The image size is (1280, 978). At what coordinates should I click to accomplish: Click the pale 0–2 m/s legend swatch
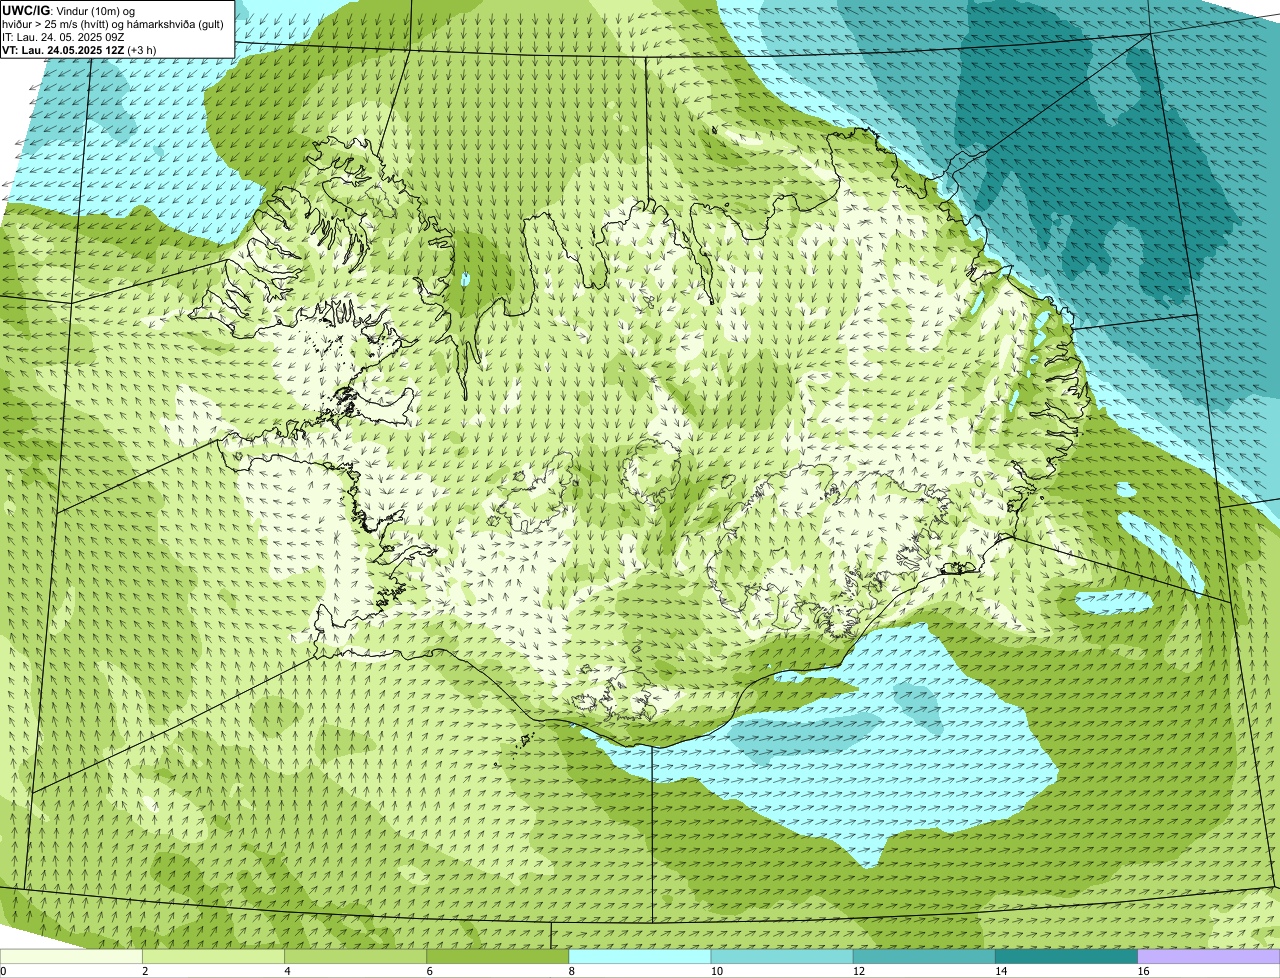[71, 957]
